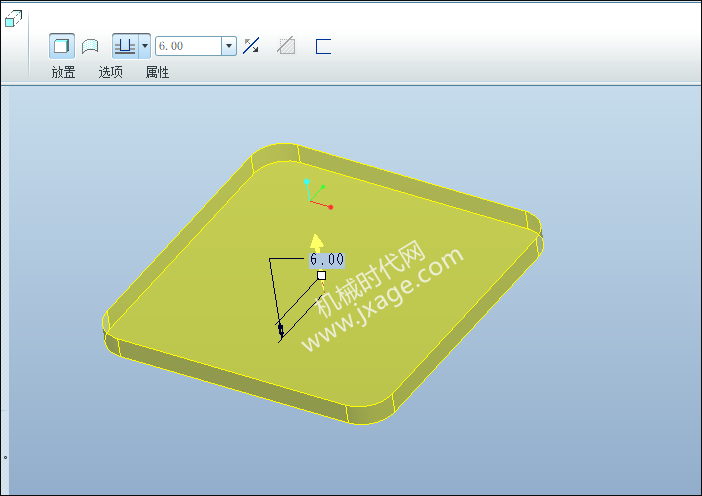Click the coordinate system triad on model
This screenshot has width=702, height=496.
click(x=318, y=194)
